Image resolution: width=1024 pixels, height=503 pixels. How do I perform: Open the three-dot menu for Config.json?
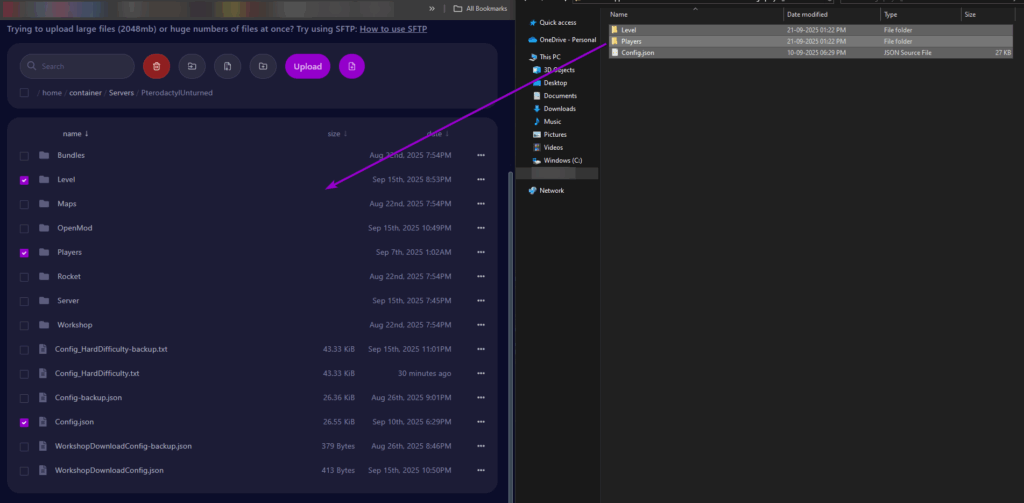(x=481, y=422)
